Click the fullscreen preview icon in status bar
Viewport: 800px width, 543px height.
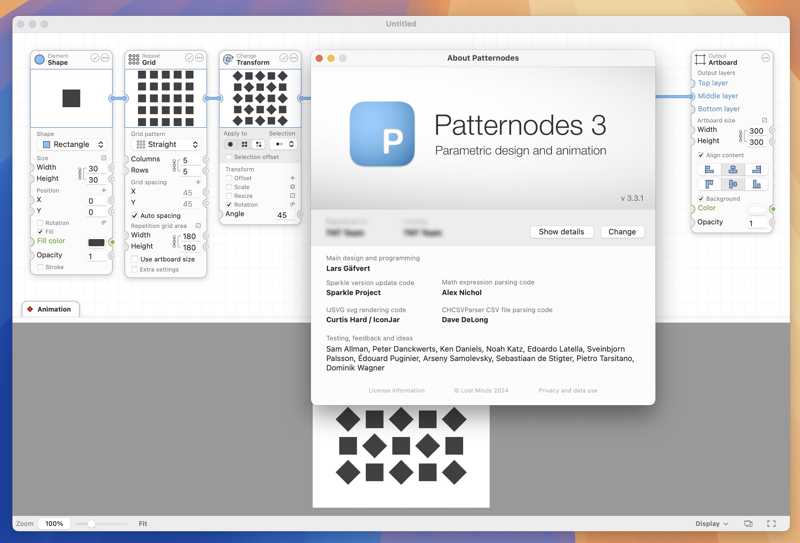[771, 524]
